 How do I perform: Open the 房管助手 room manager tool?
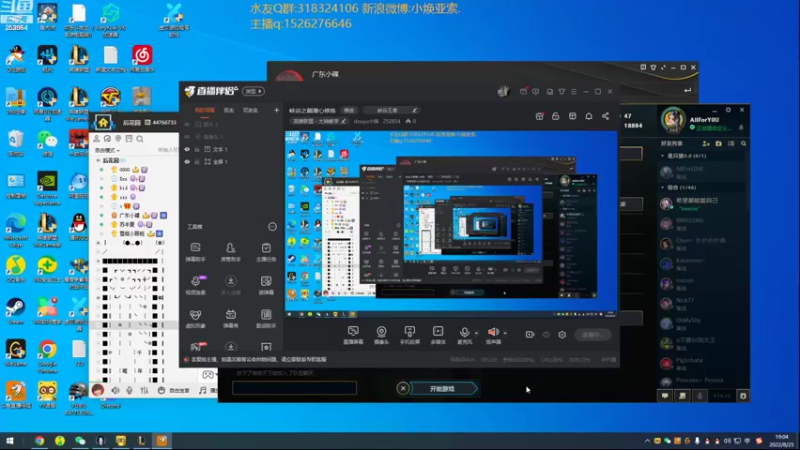231,252
